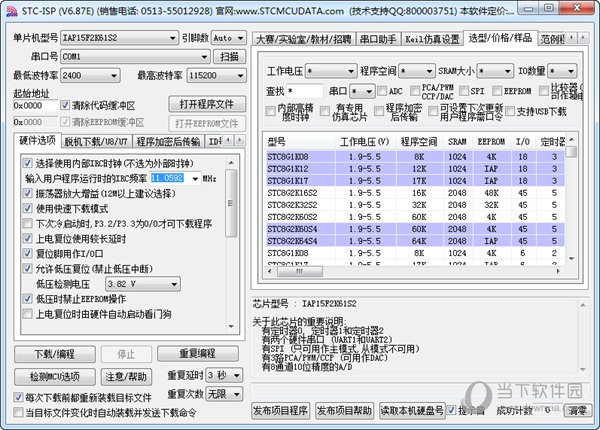
Task: Switch to 串口助手 tab
Action: click(x=378, y=39)
